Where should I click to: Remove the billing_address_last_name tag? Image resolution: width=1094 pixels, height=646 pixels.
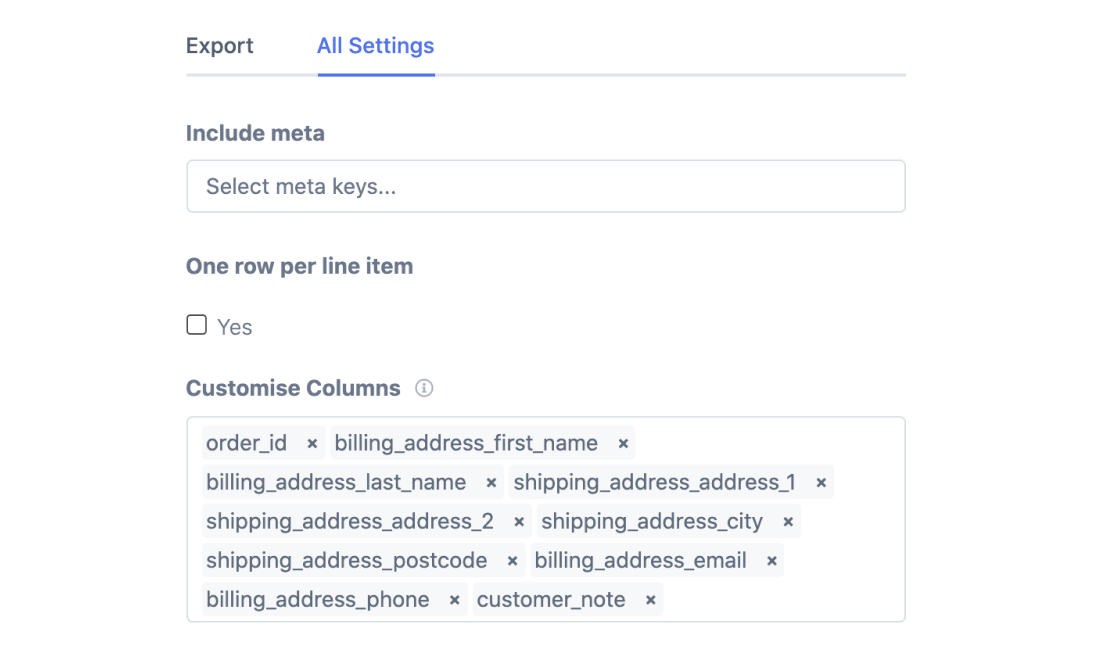click(491, 483)
